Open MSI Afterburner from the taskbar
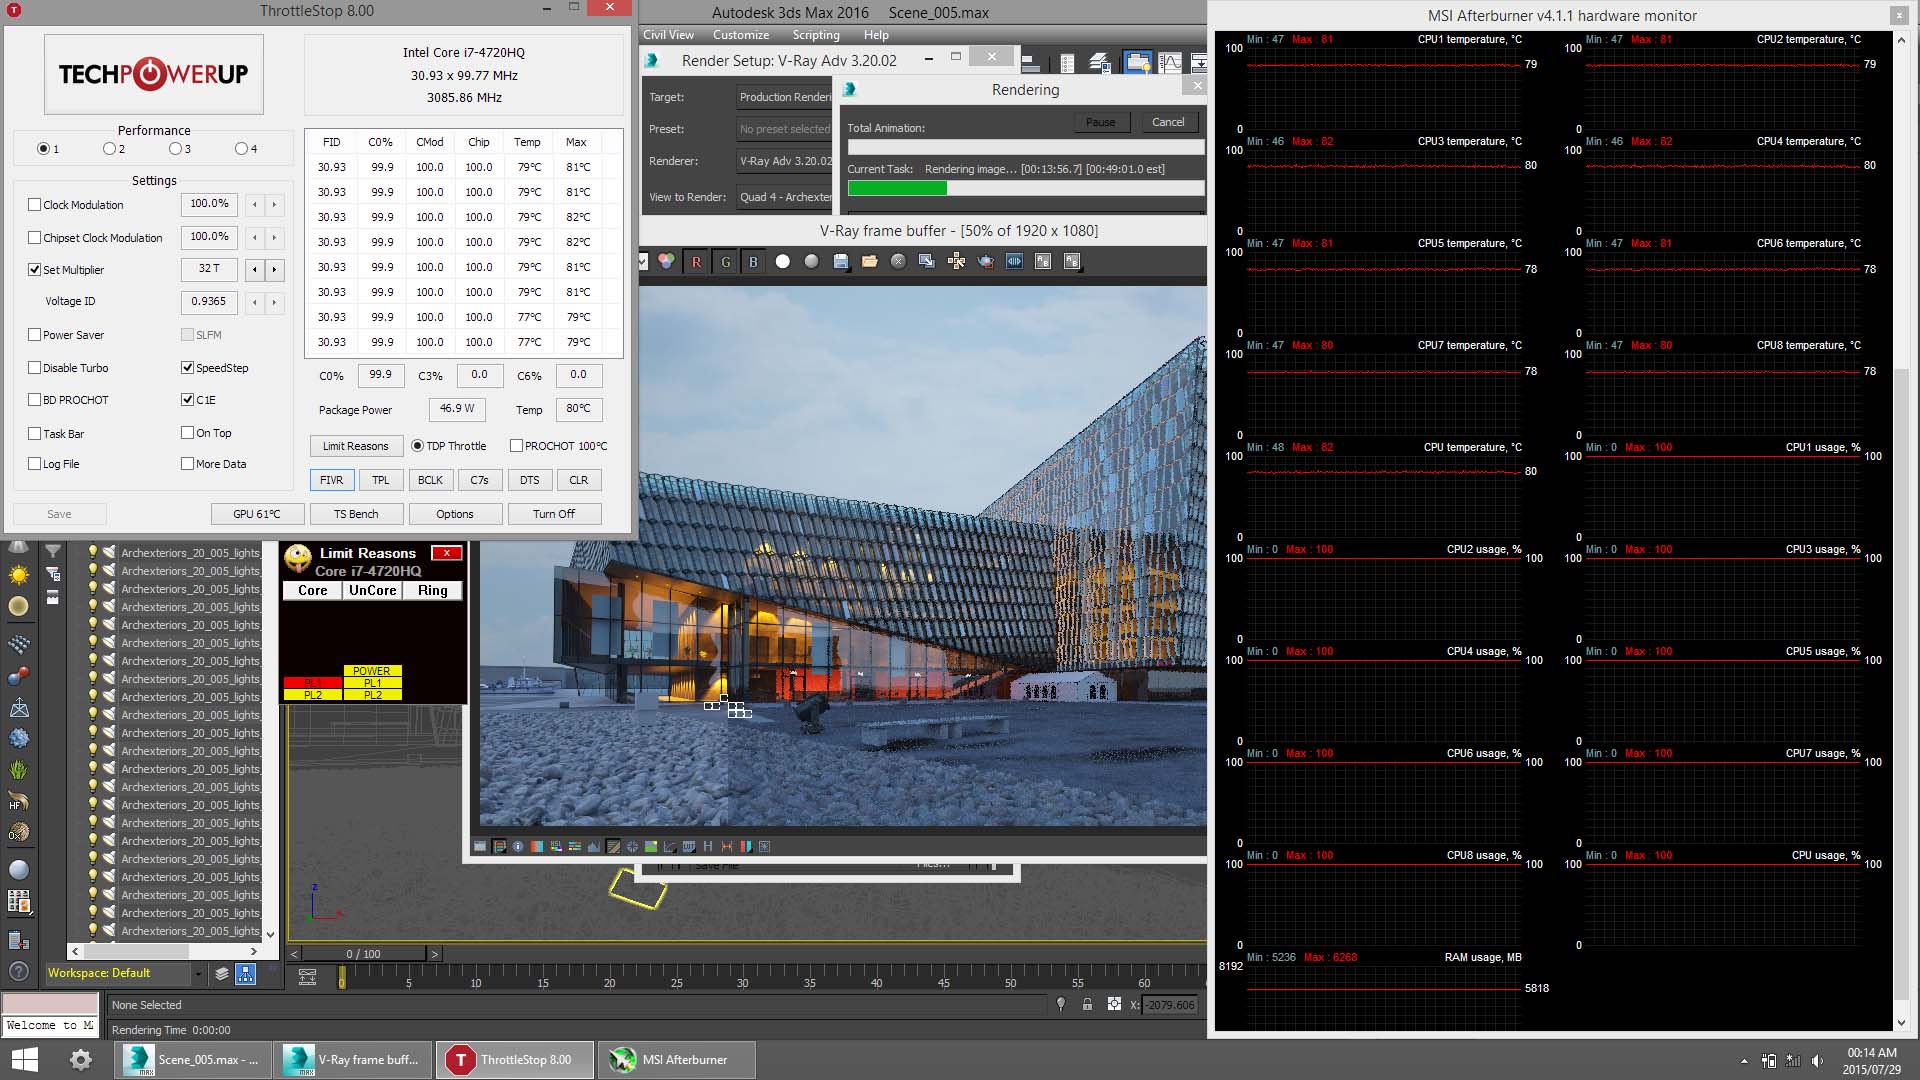The height and width of the screenshot is (1080, 1920). (677, 1060)
